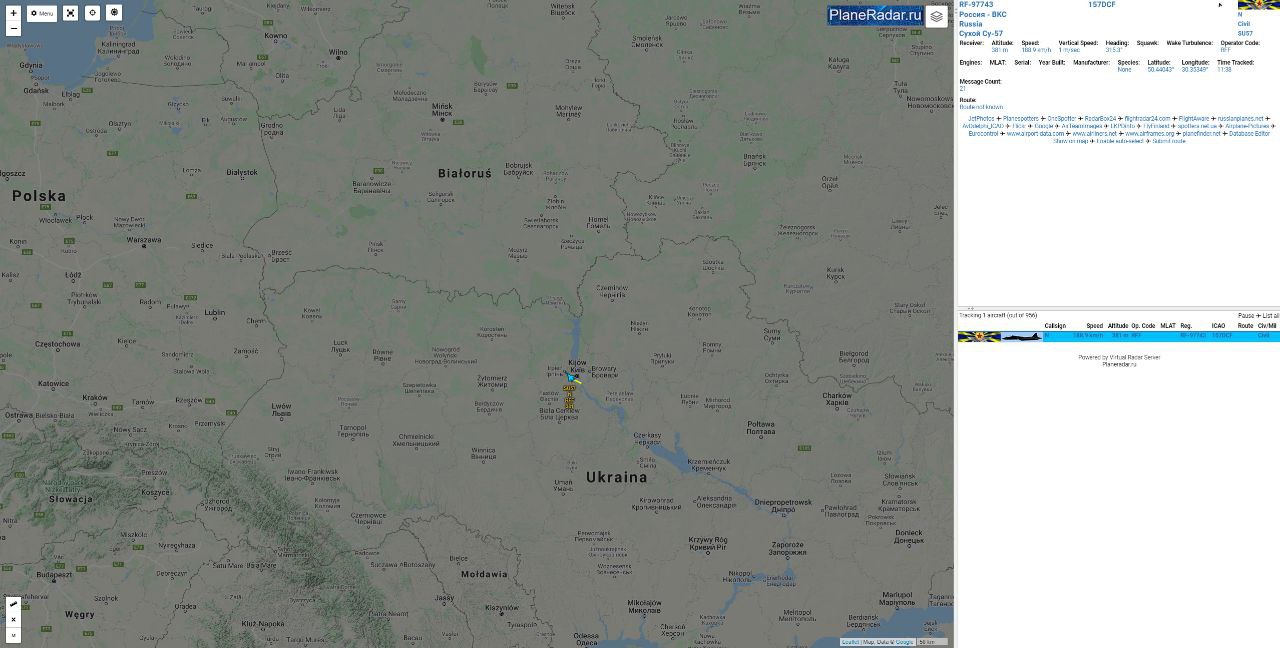Sort list by Altitude column header

pos(1118,326)
